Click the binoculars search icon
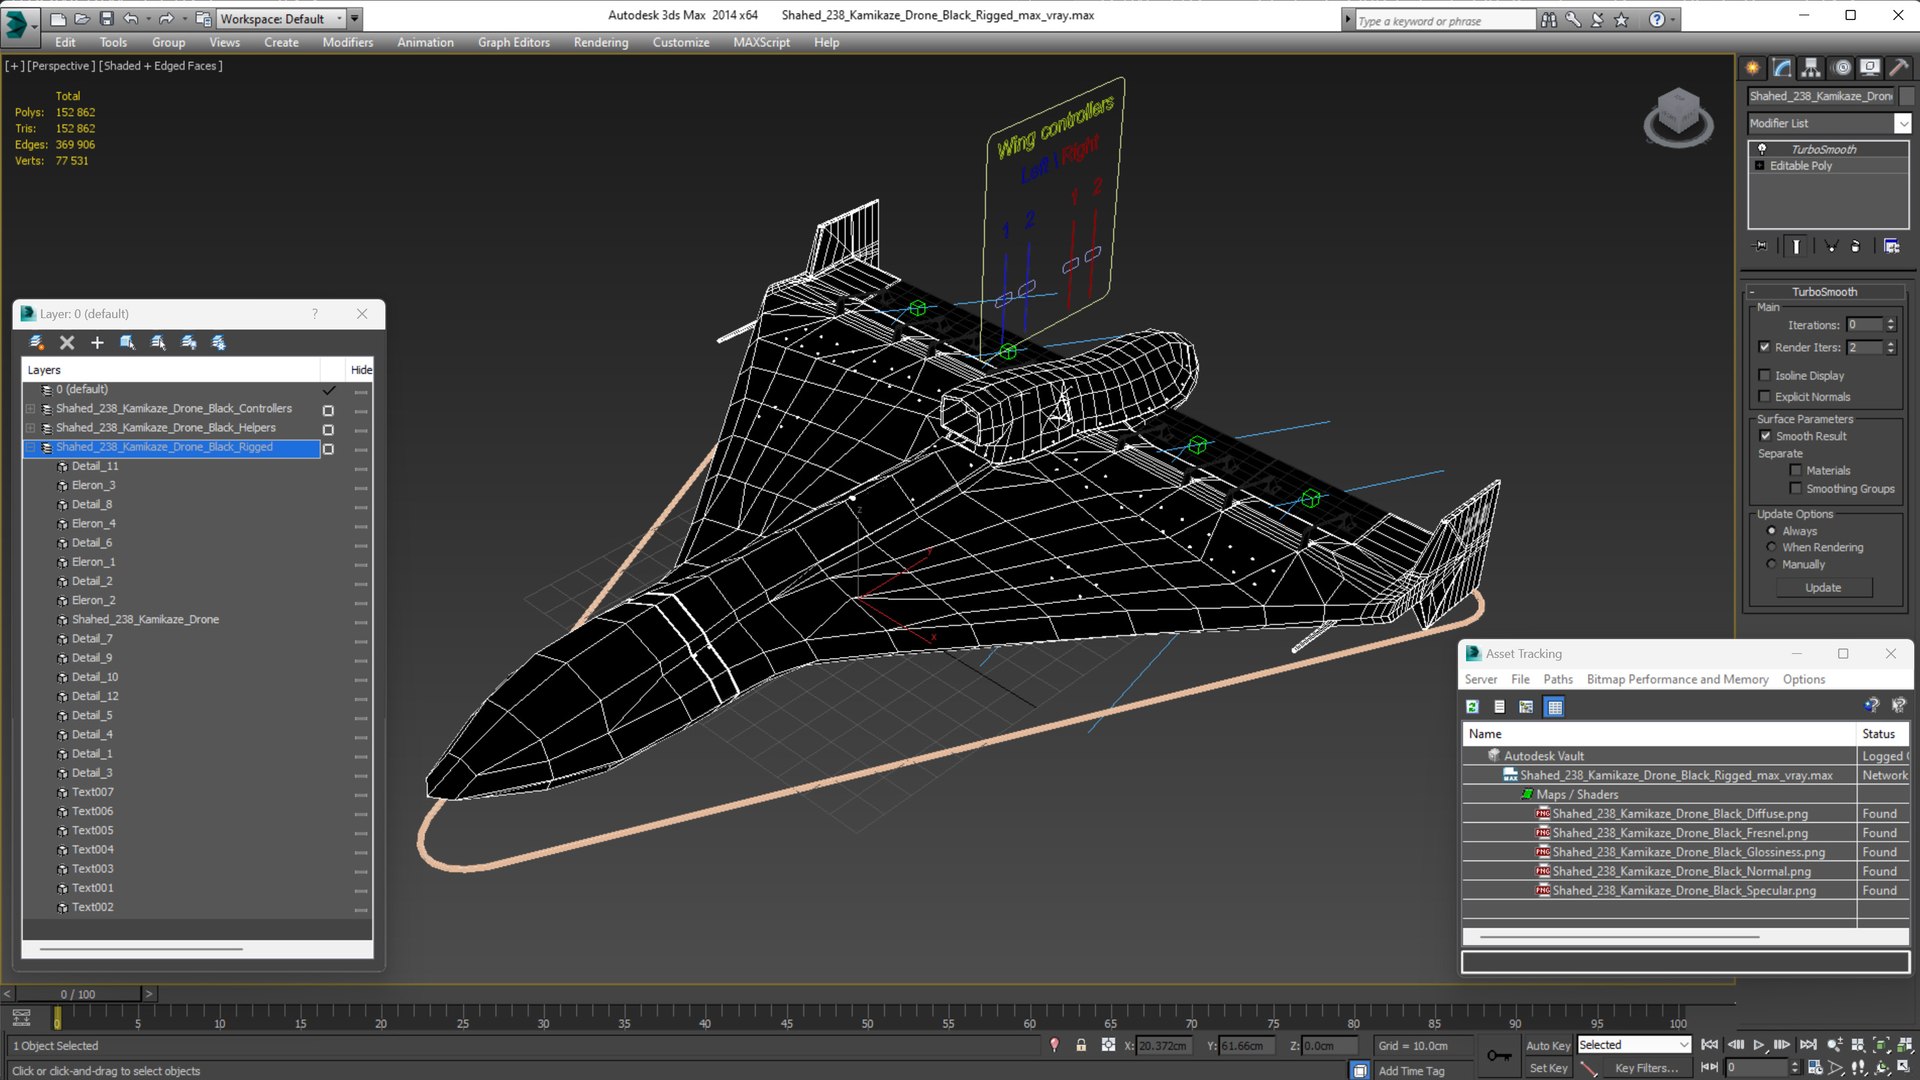 pos(1549,19)
